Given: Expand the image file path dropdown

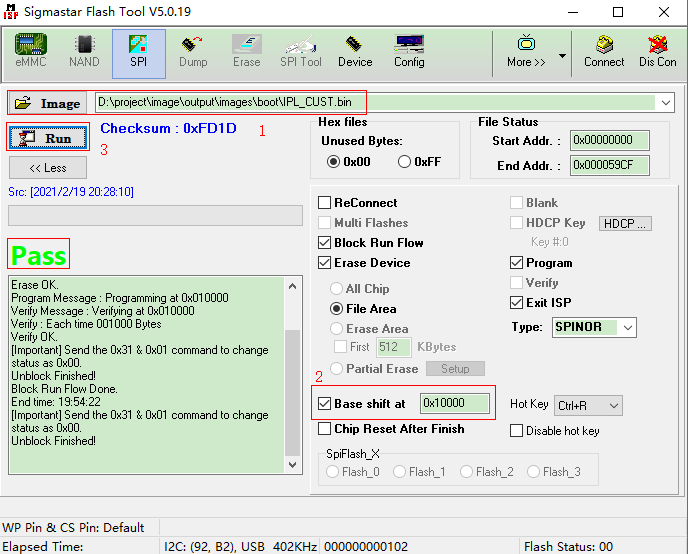Looking at the screenshot, I should coord(666,103).
